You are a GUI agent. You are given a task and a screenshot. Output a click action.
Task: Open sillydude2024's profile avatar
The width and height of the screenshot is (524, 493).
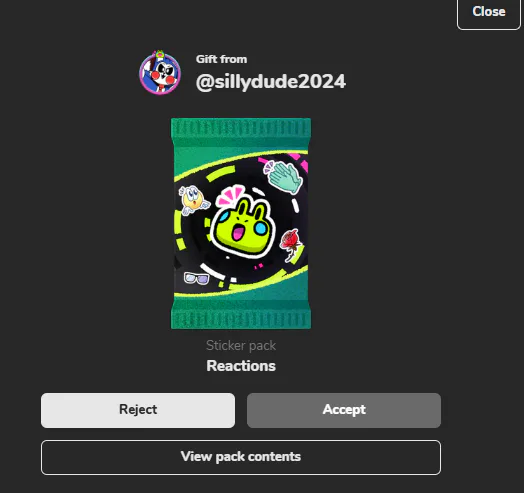[160, 73]
